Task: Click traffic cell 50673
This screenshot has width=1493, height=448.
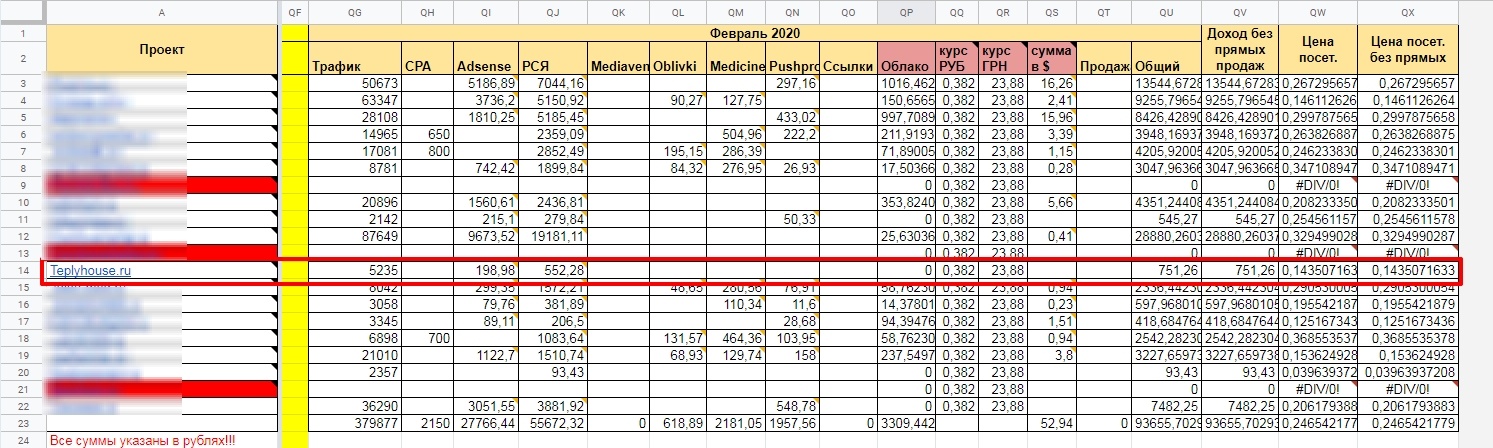Action: [355, 83]
